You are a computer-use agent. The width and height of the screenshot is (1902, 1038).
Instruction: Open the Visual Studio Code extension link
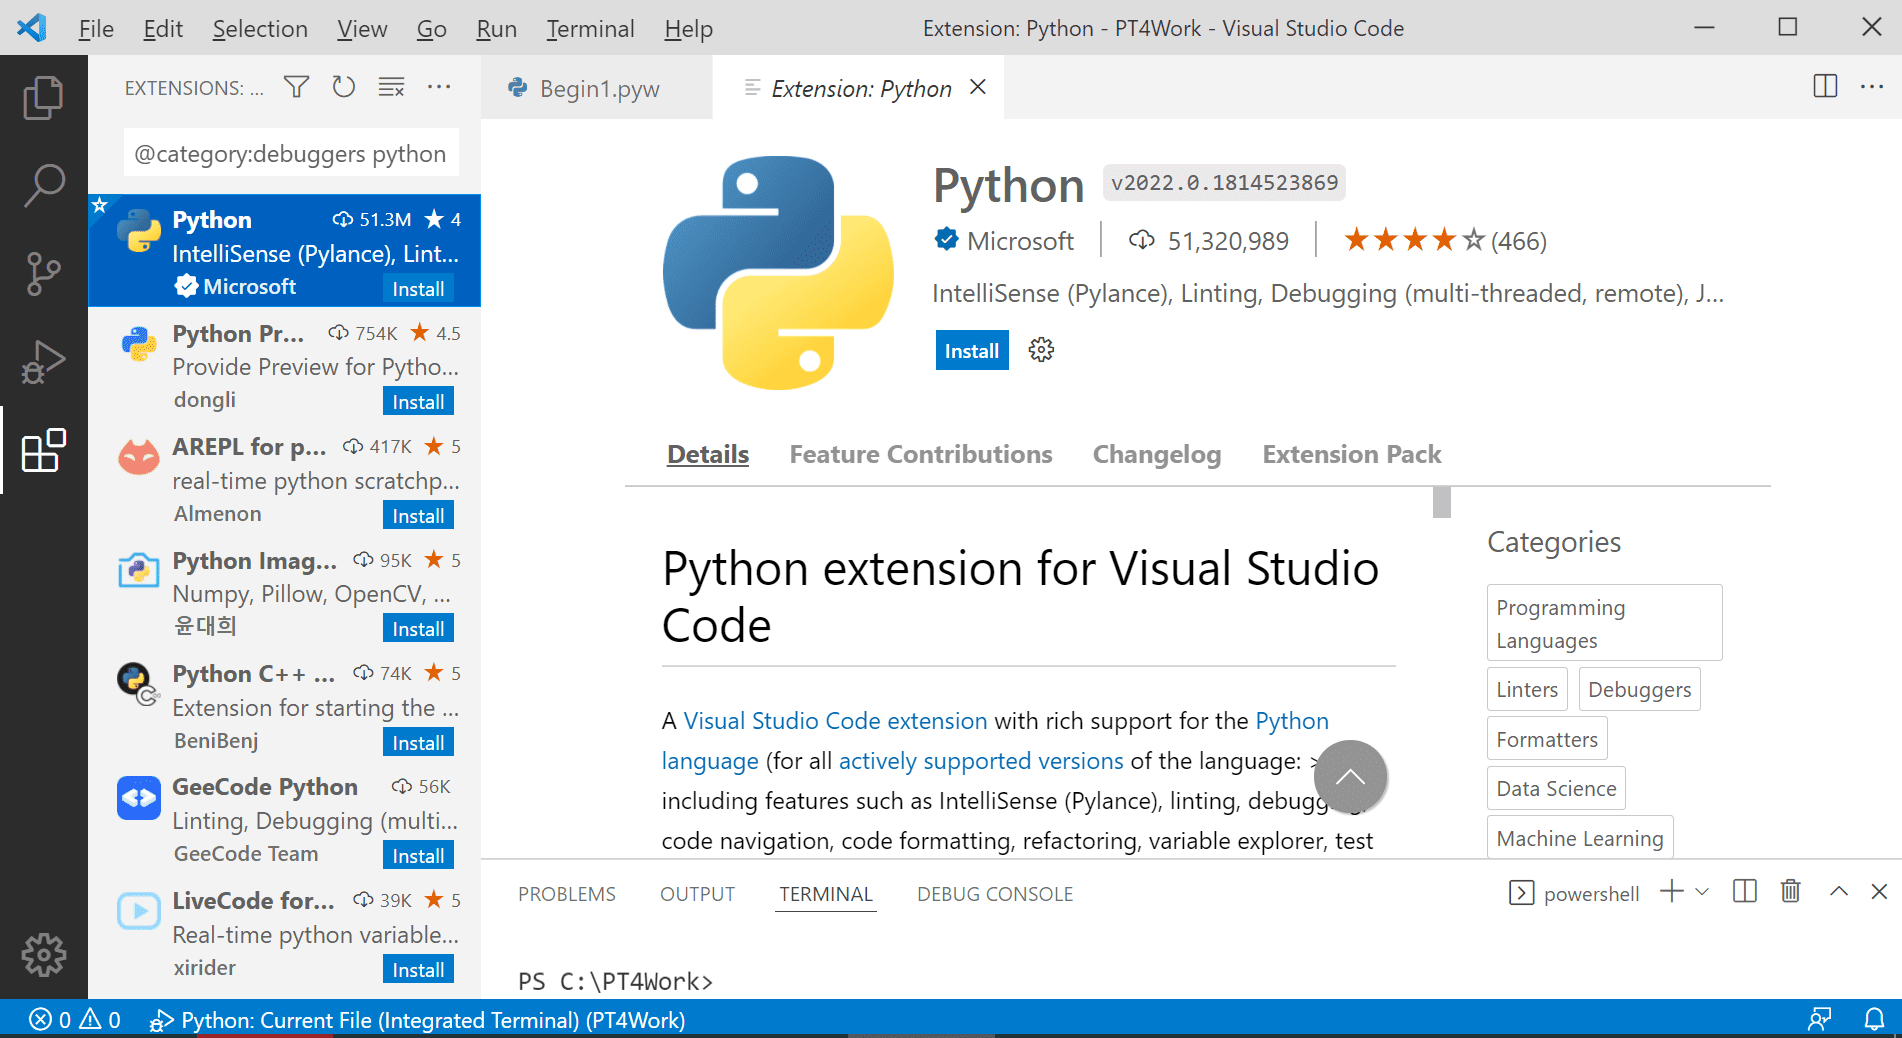pos(835,721)
